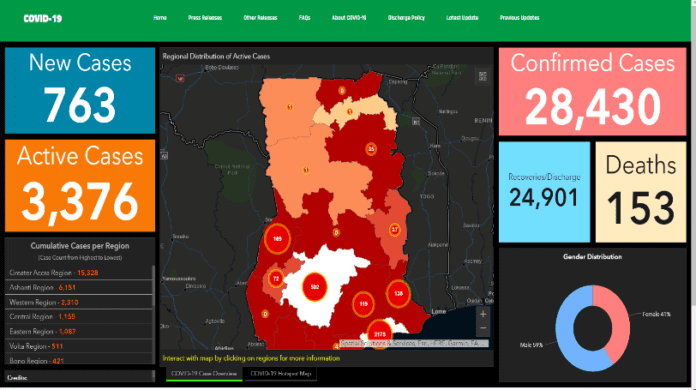Switch to COVID-19 Hotspot Map tab

[x=281, y=374]
